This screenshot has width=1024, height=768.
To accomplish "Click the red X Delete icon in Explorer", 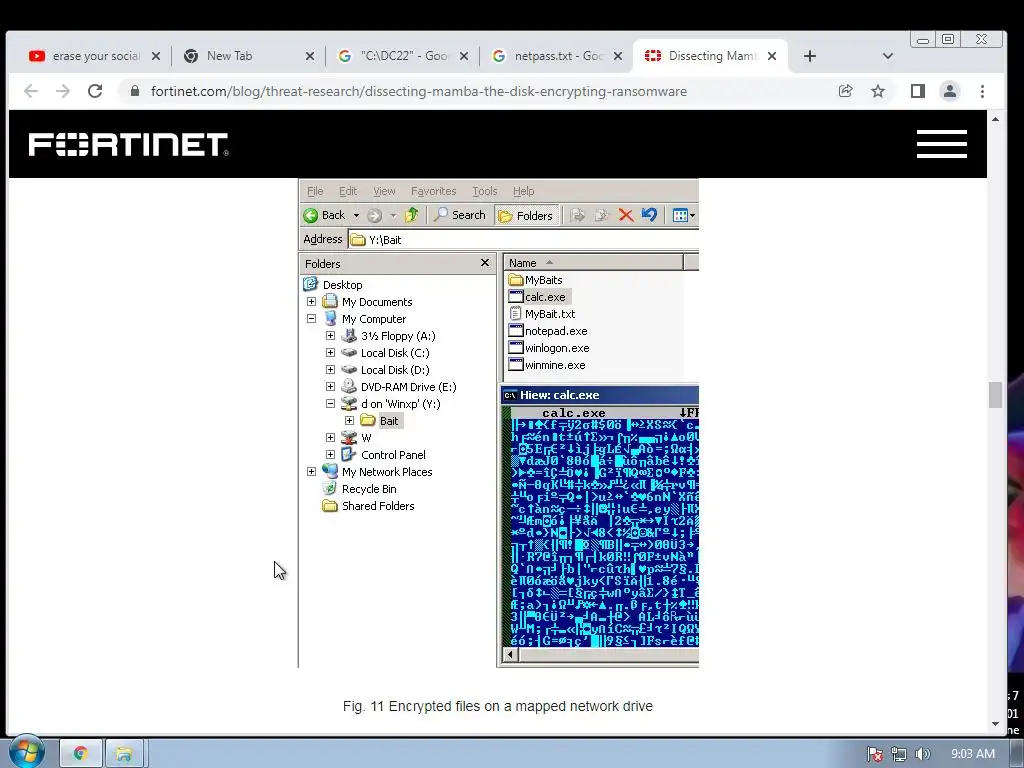I will [626, 215].
